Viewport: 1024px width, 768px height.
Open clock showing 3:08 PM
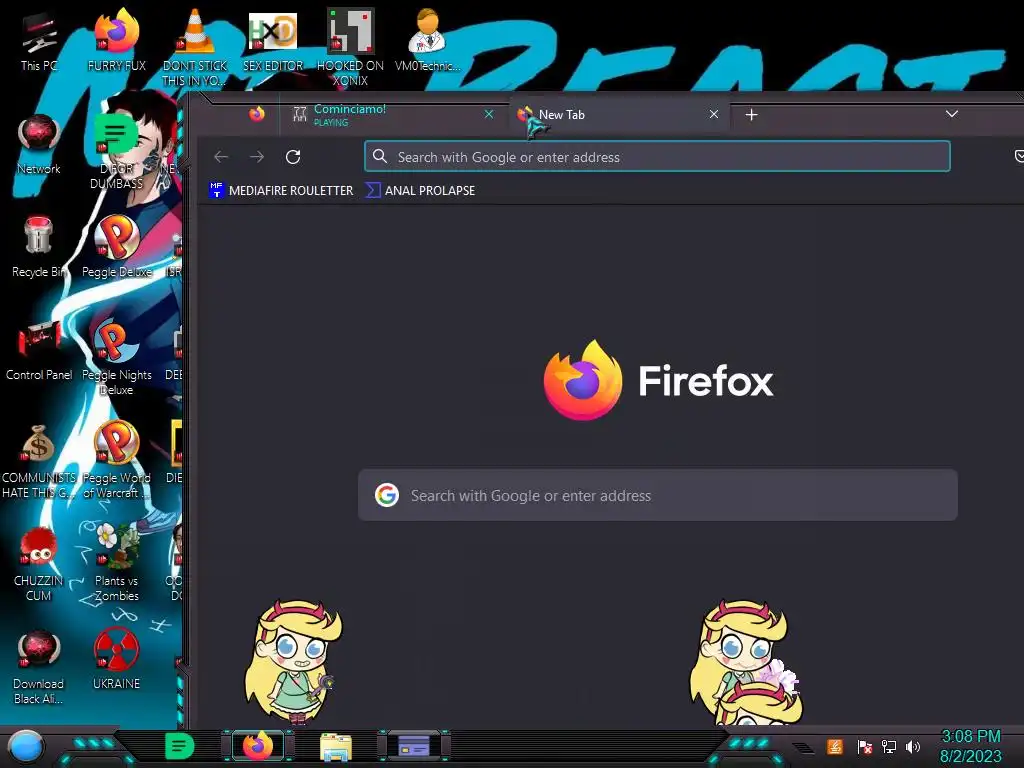point(970,746)
